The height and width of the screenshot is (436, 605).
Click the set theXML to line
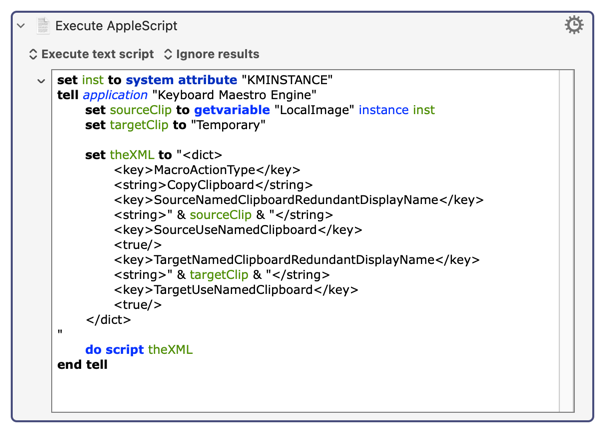[154, 155]
